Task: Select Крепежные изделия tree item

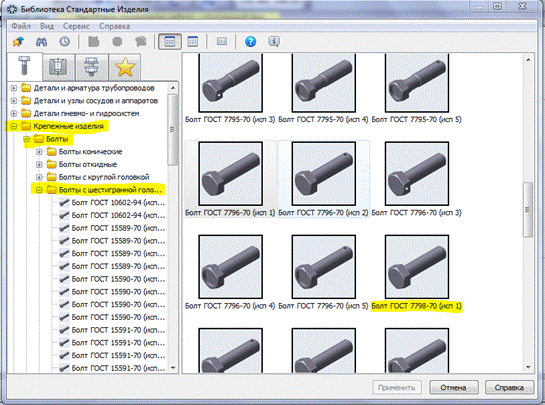Action: point(68,126)
